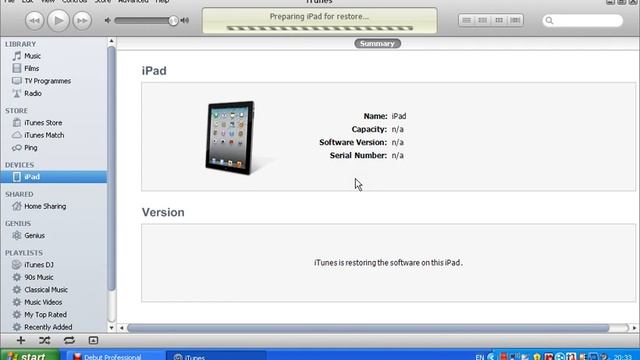Toggle repeat
The height and width of the screenshot is (360, 640).
click(x=69, y=340)
